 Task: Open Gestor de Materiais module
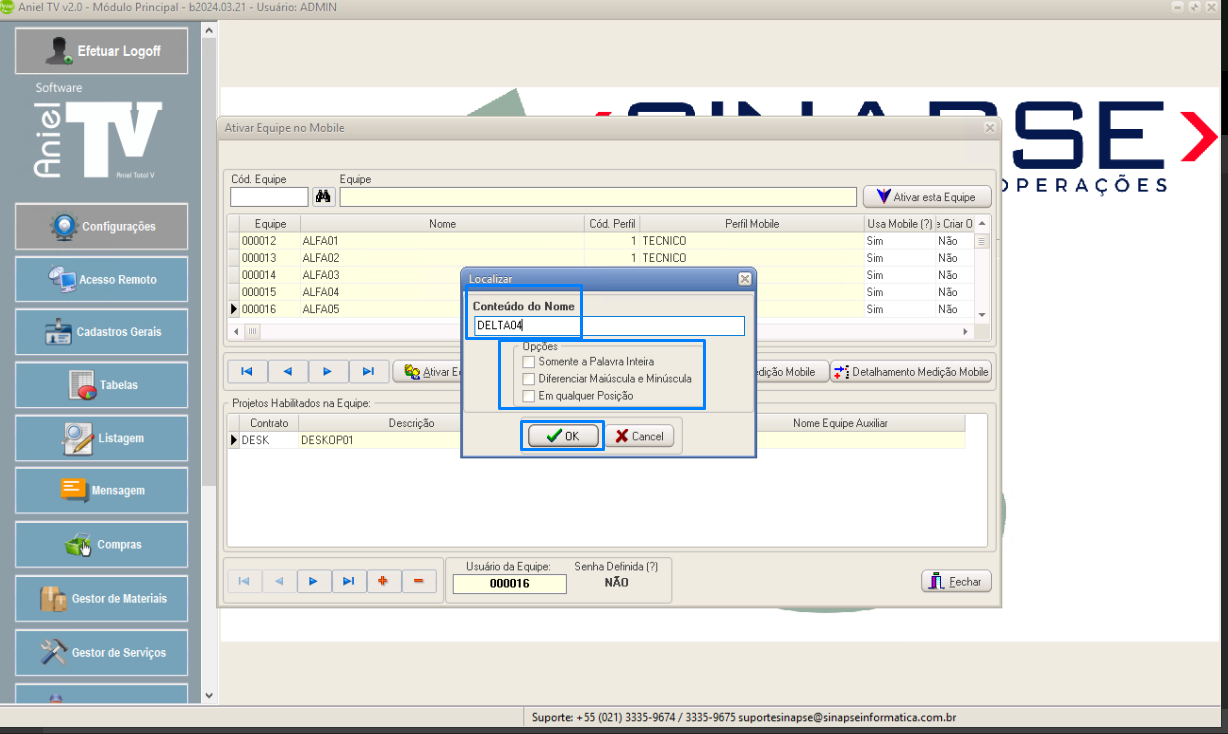tap(102, 599)
